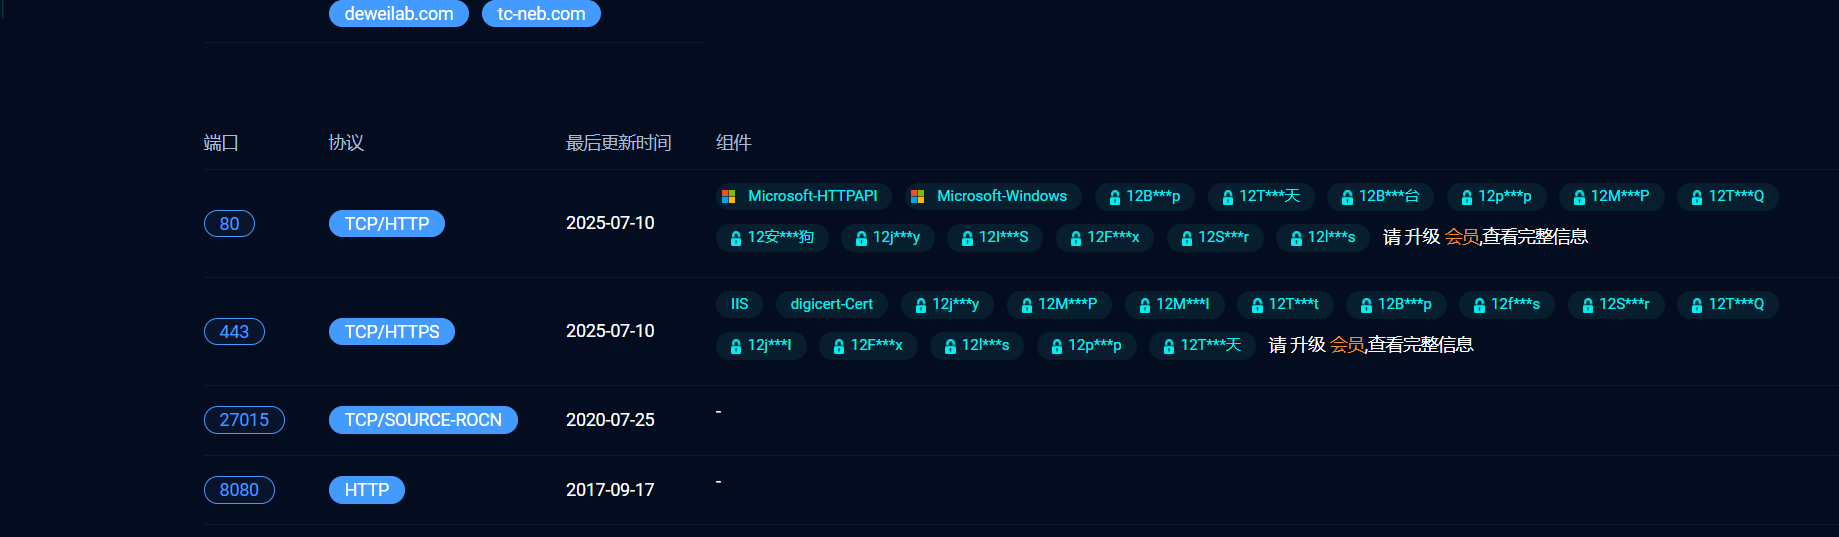Click the lock icon on 12j***y in the port 80 row
Viewport: 1839px width, 537px height.
click(861, 238)
